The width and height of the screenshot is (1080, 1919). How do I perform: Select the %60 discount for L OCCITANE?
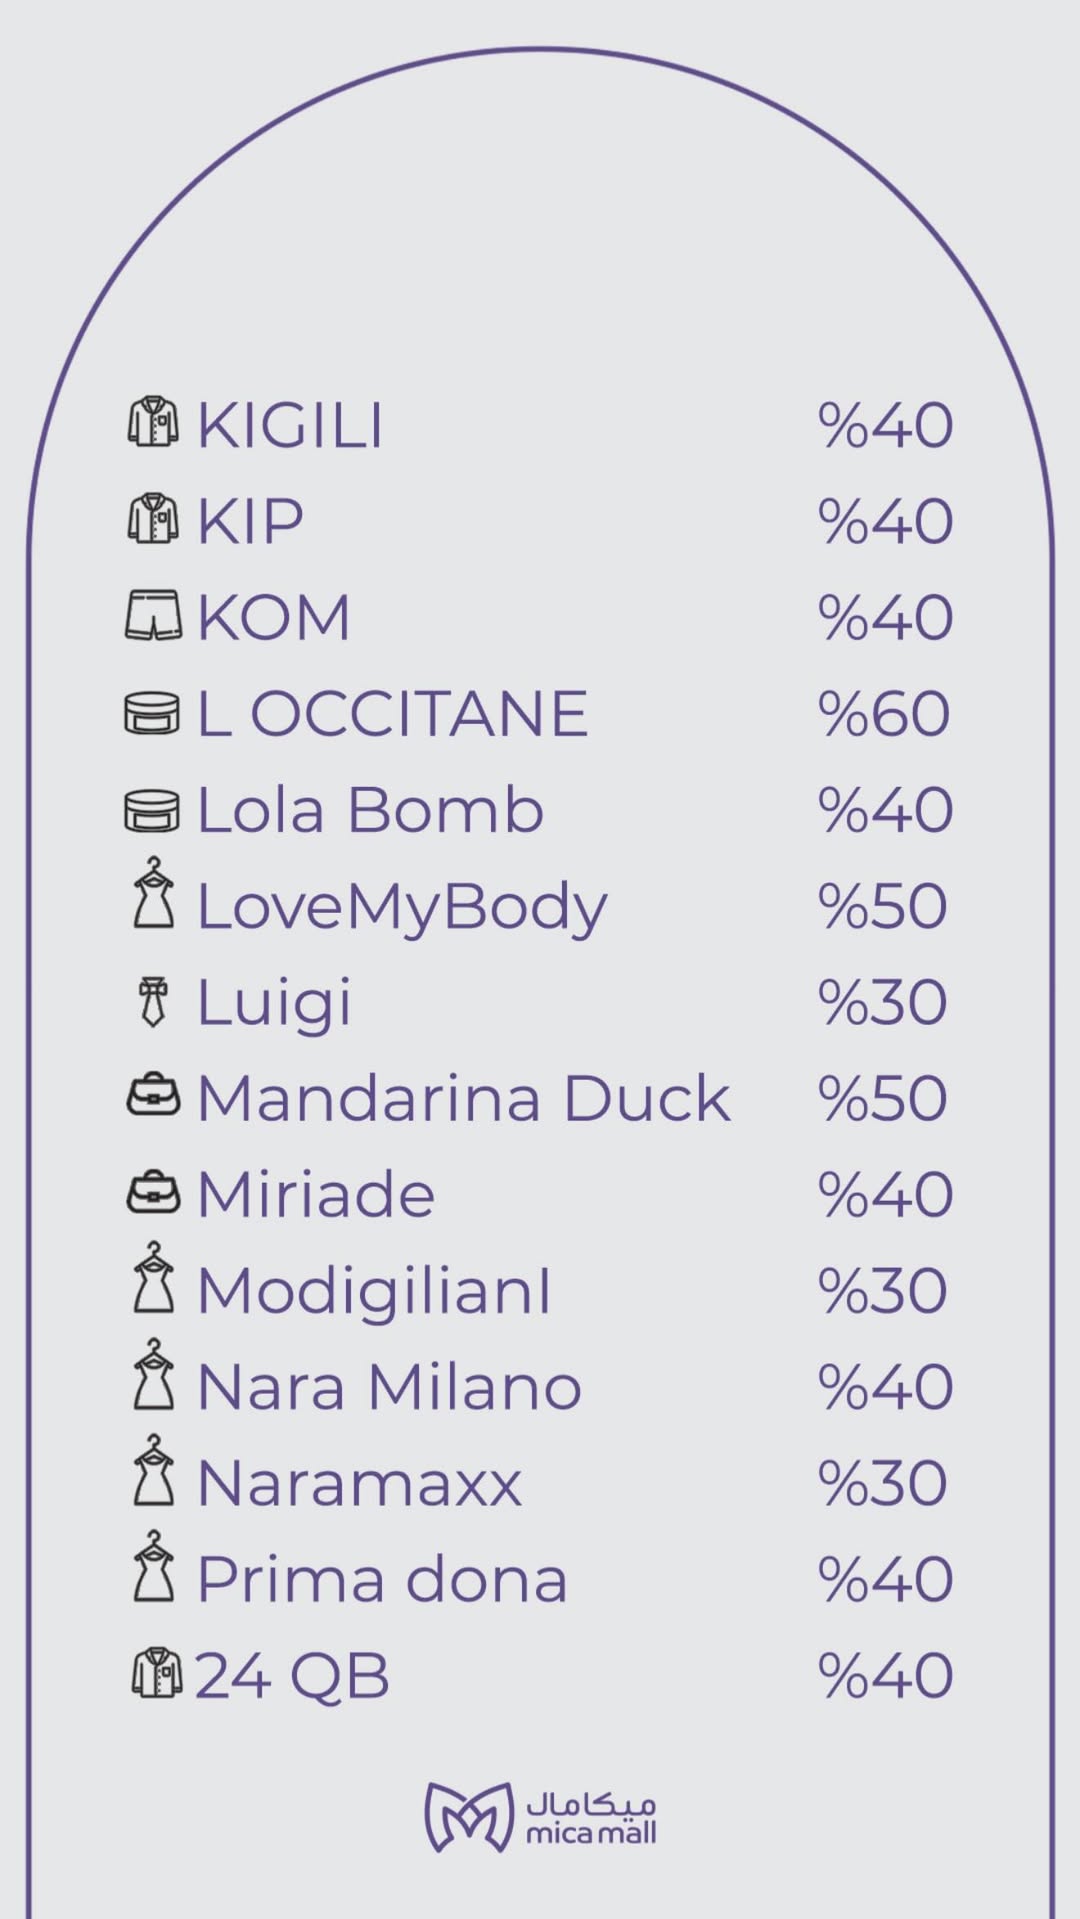coord(884,714)
